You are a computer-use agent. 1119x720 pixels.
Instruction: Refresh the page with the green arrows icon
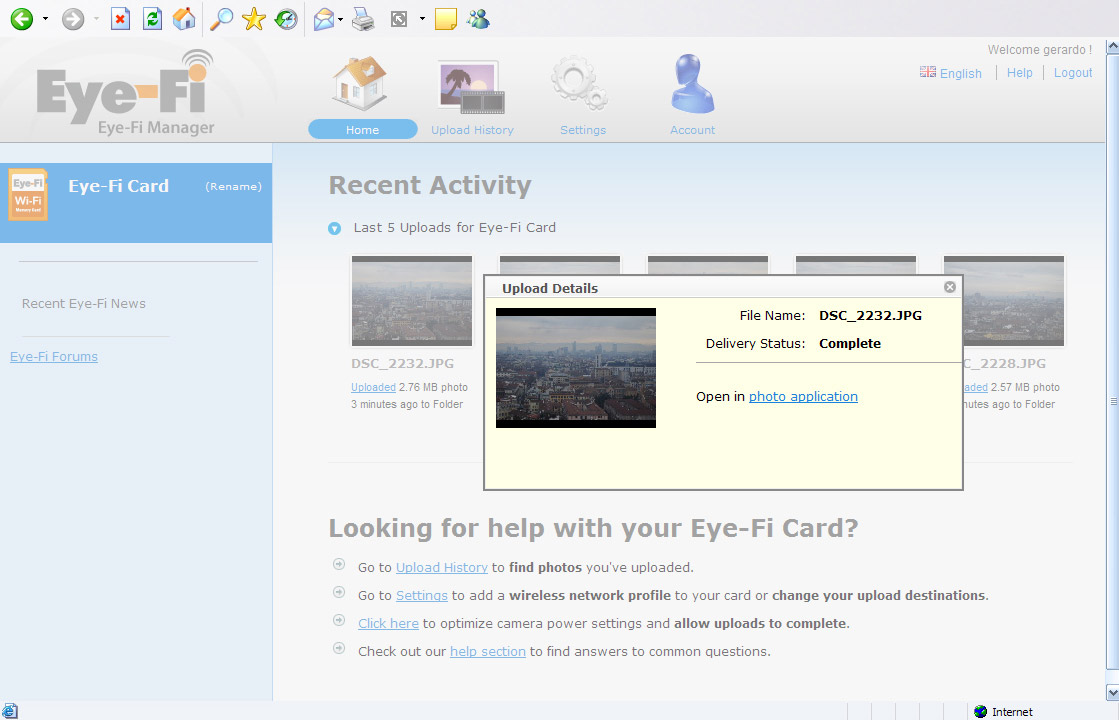pos(152,19)
